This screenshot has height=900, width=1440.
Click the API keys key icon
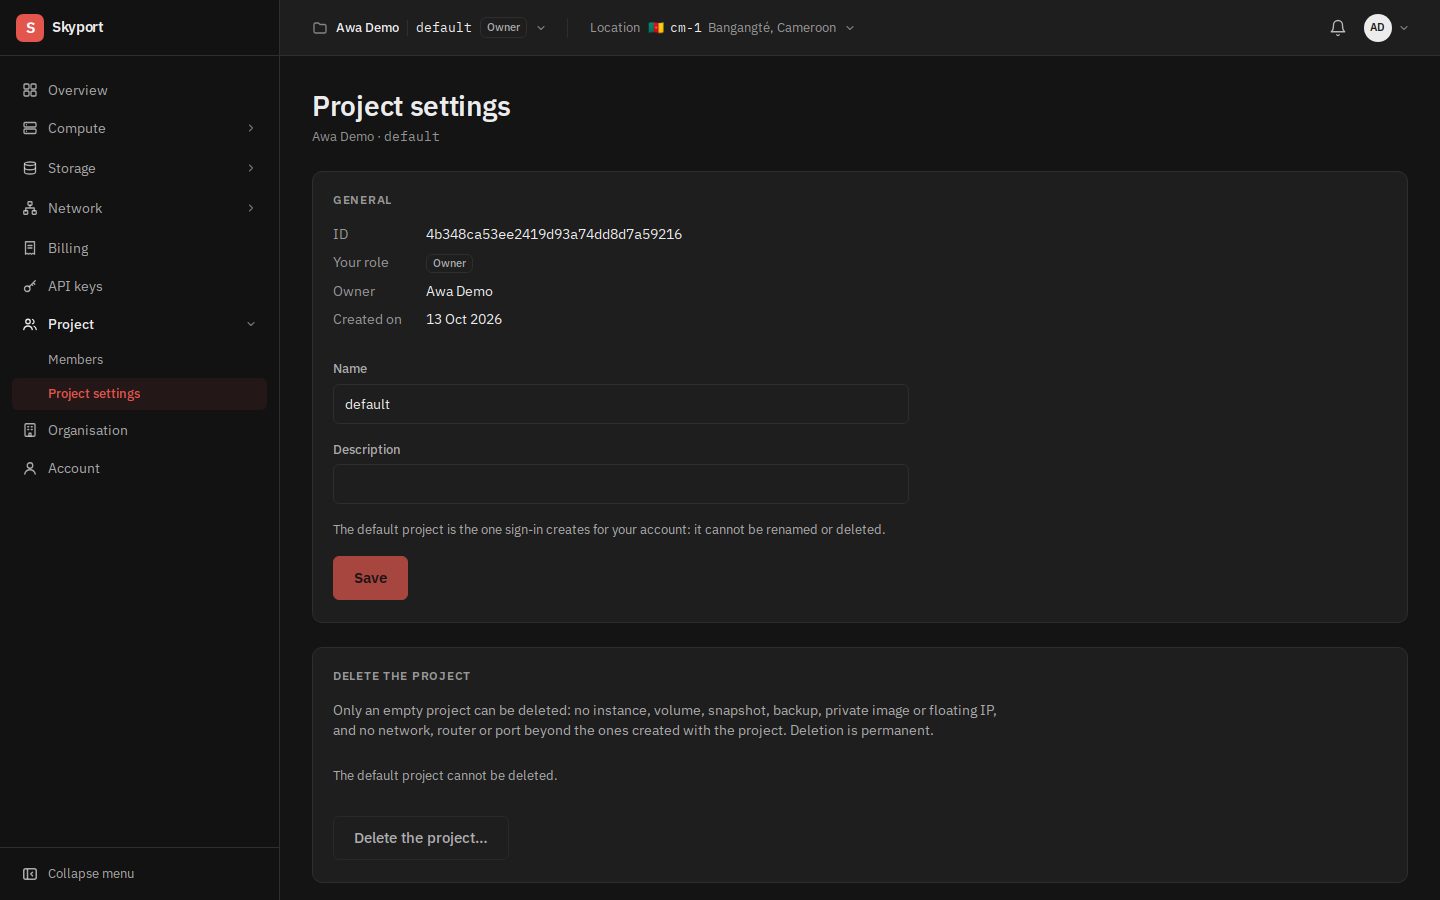coord(30,286)
